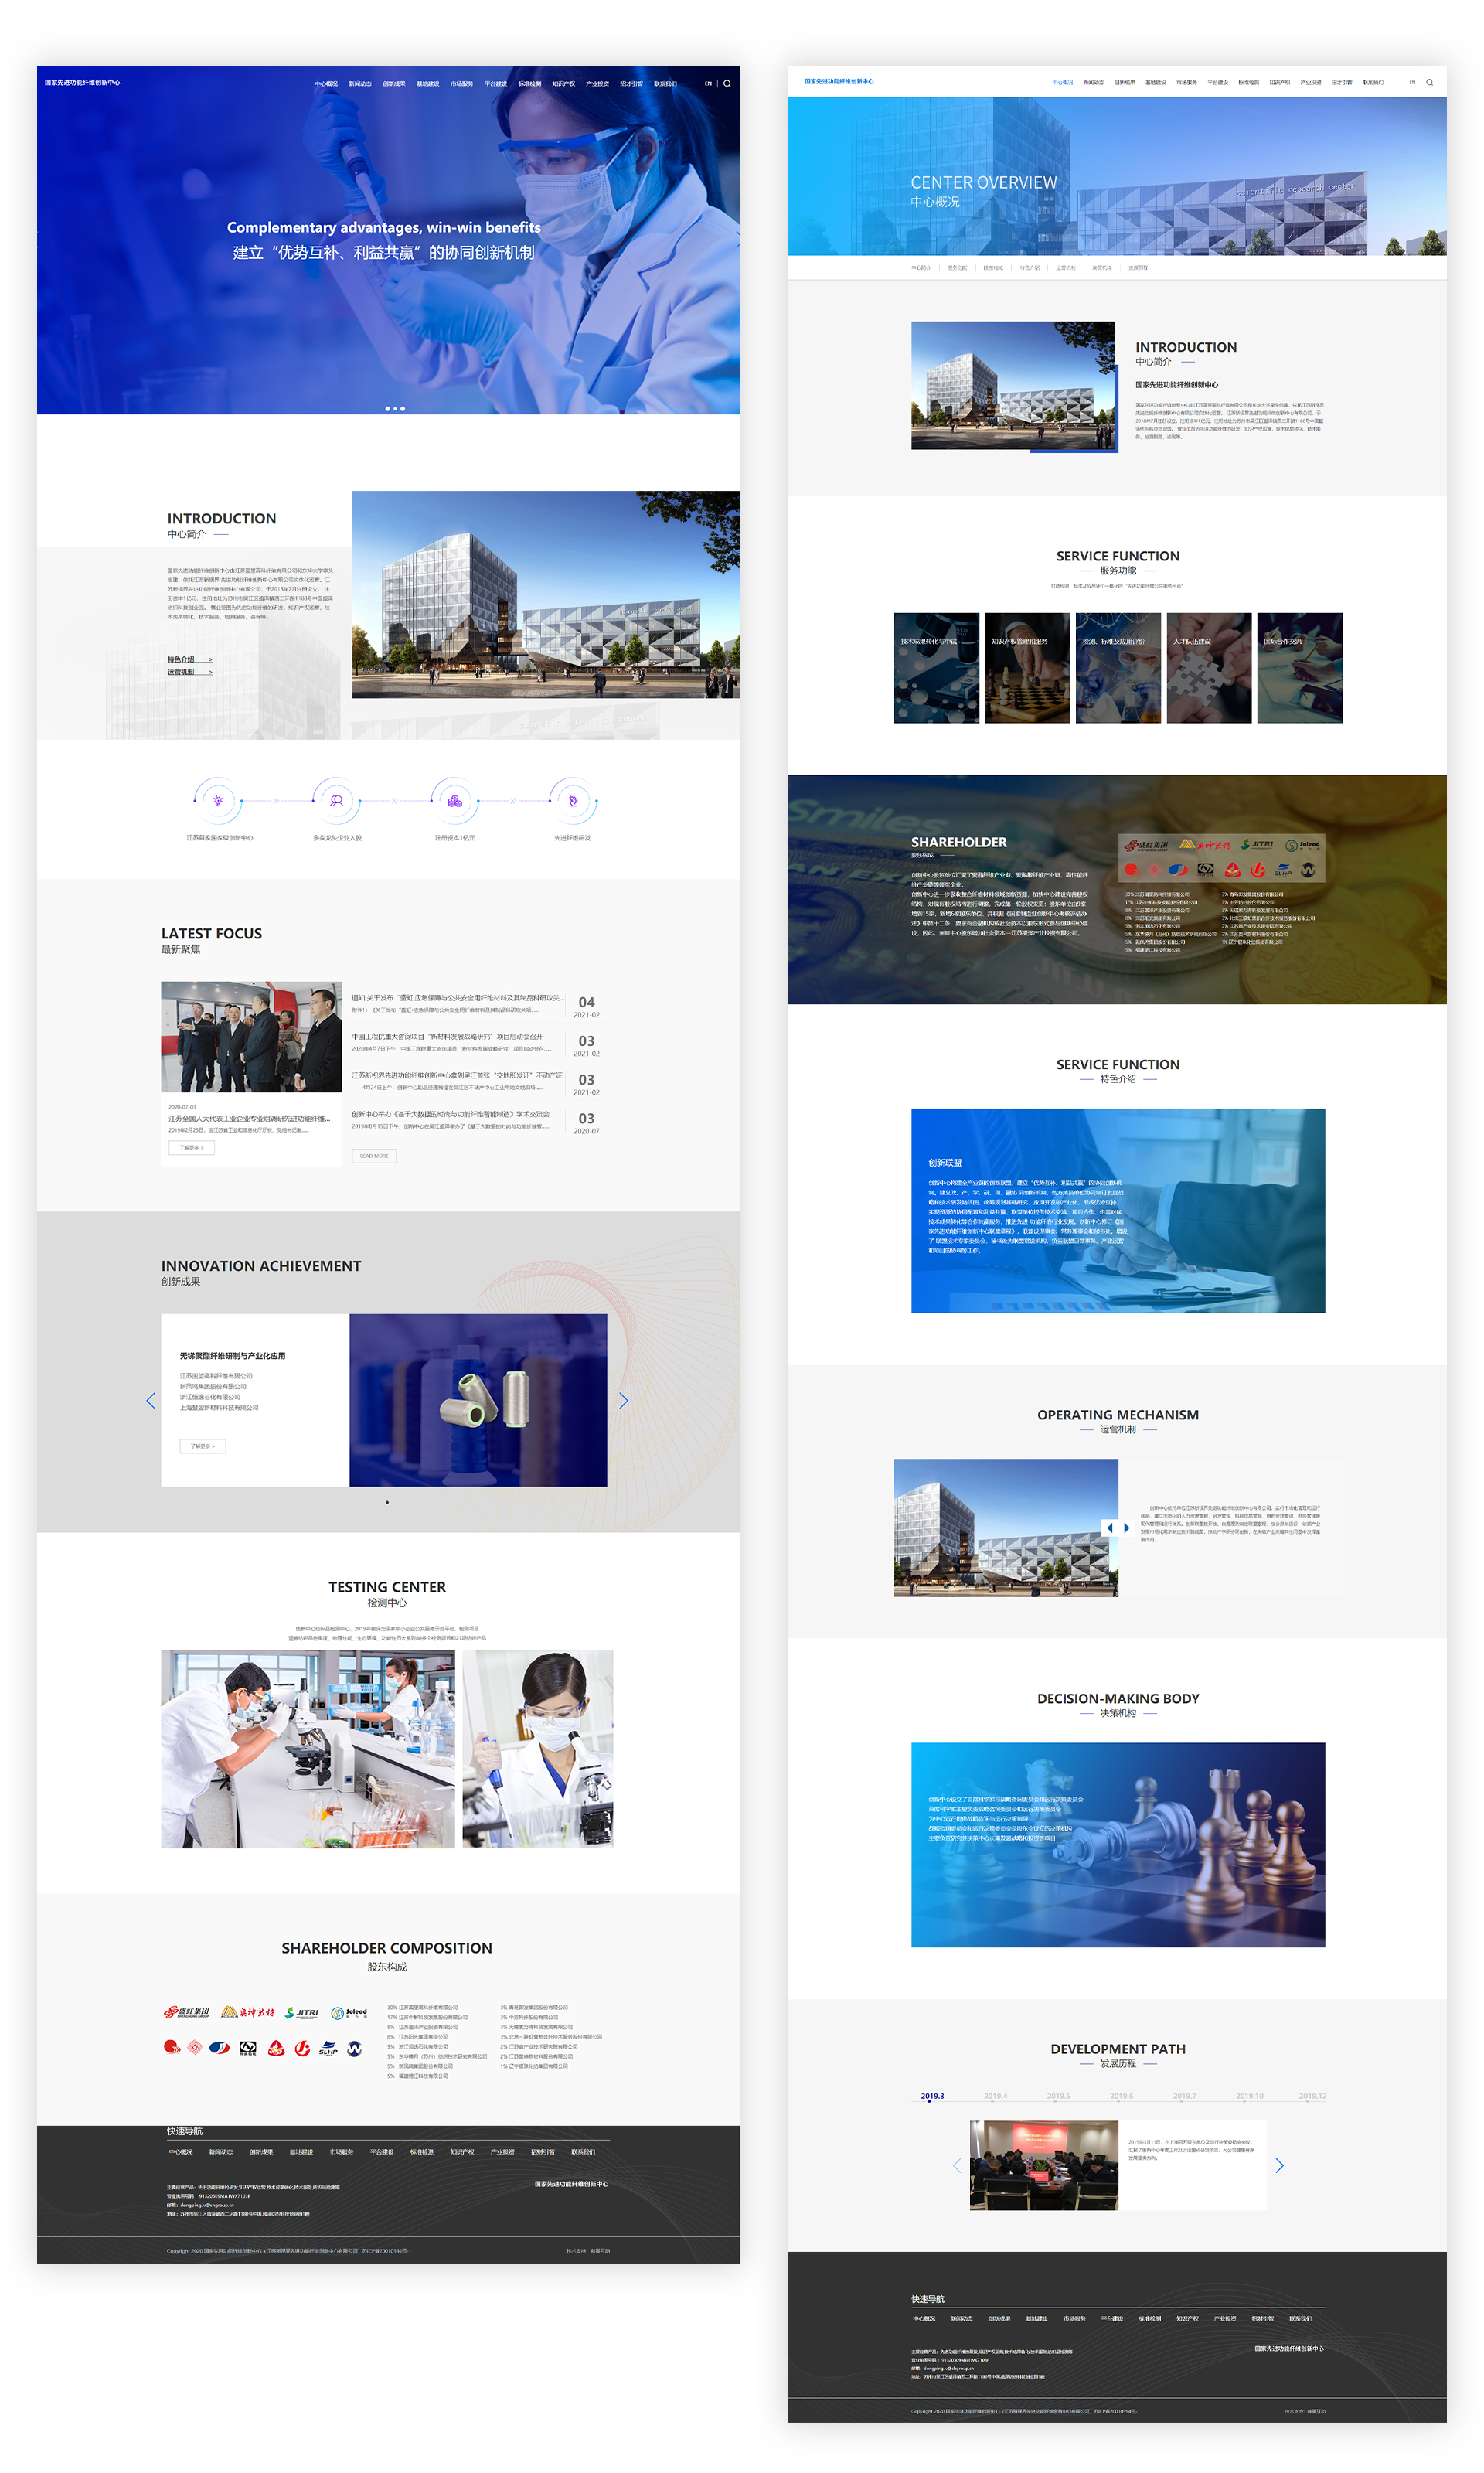
Task: Click the microscope fiber research icon
Action: [x=573, y=800]
